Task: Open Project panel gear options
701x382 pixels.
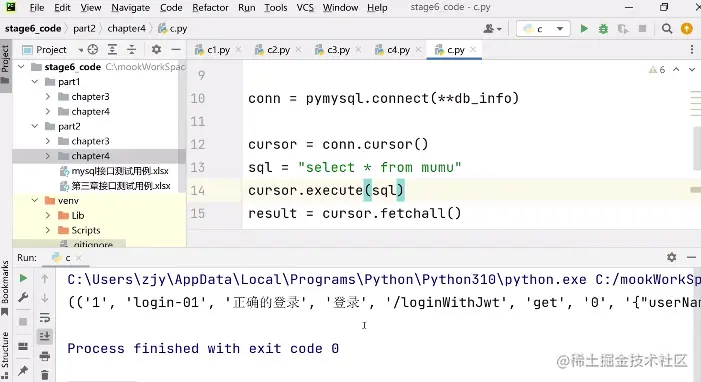Action: [x=156, y=49]
